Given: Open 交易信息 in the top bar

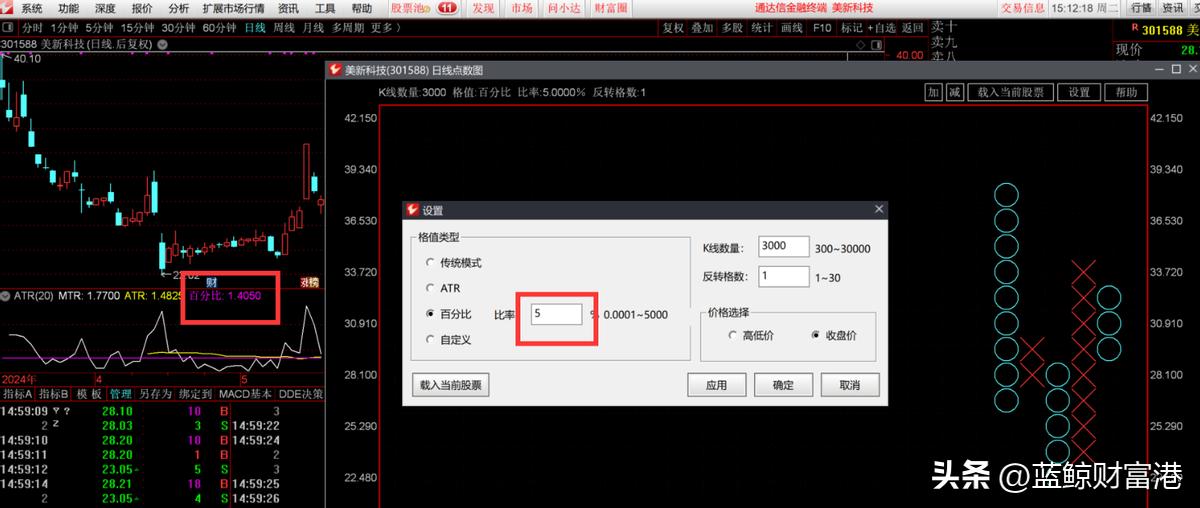Looking at the screenshot, I should click(1023, 8).
